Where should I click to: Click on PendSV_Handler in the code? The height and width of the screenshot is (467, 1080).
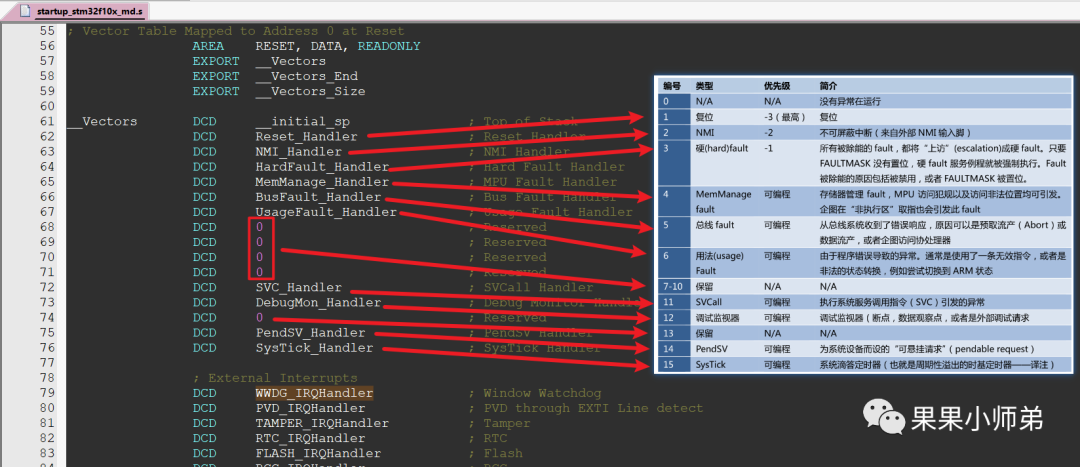click(x=309, y=333)
